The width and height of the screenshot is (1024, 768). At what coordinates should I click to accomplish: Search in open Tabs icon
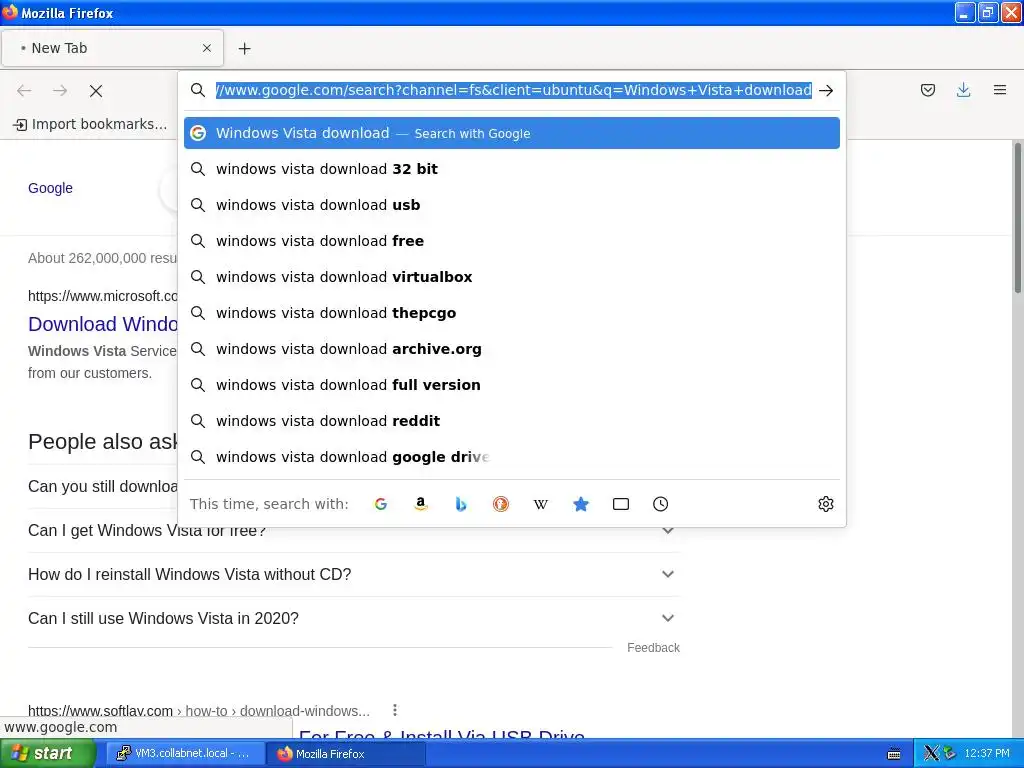pyautogui.click(x=621, y=504)
